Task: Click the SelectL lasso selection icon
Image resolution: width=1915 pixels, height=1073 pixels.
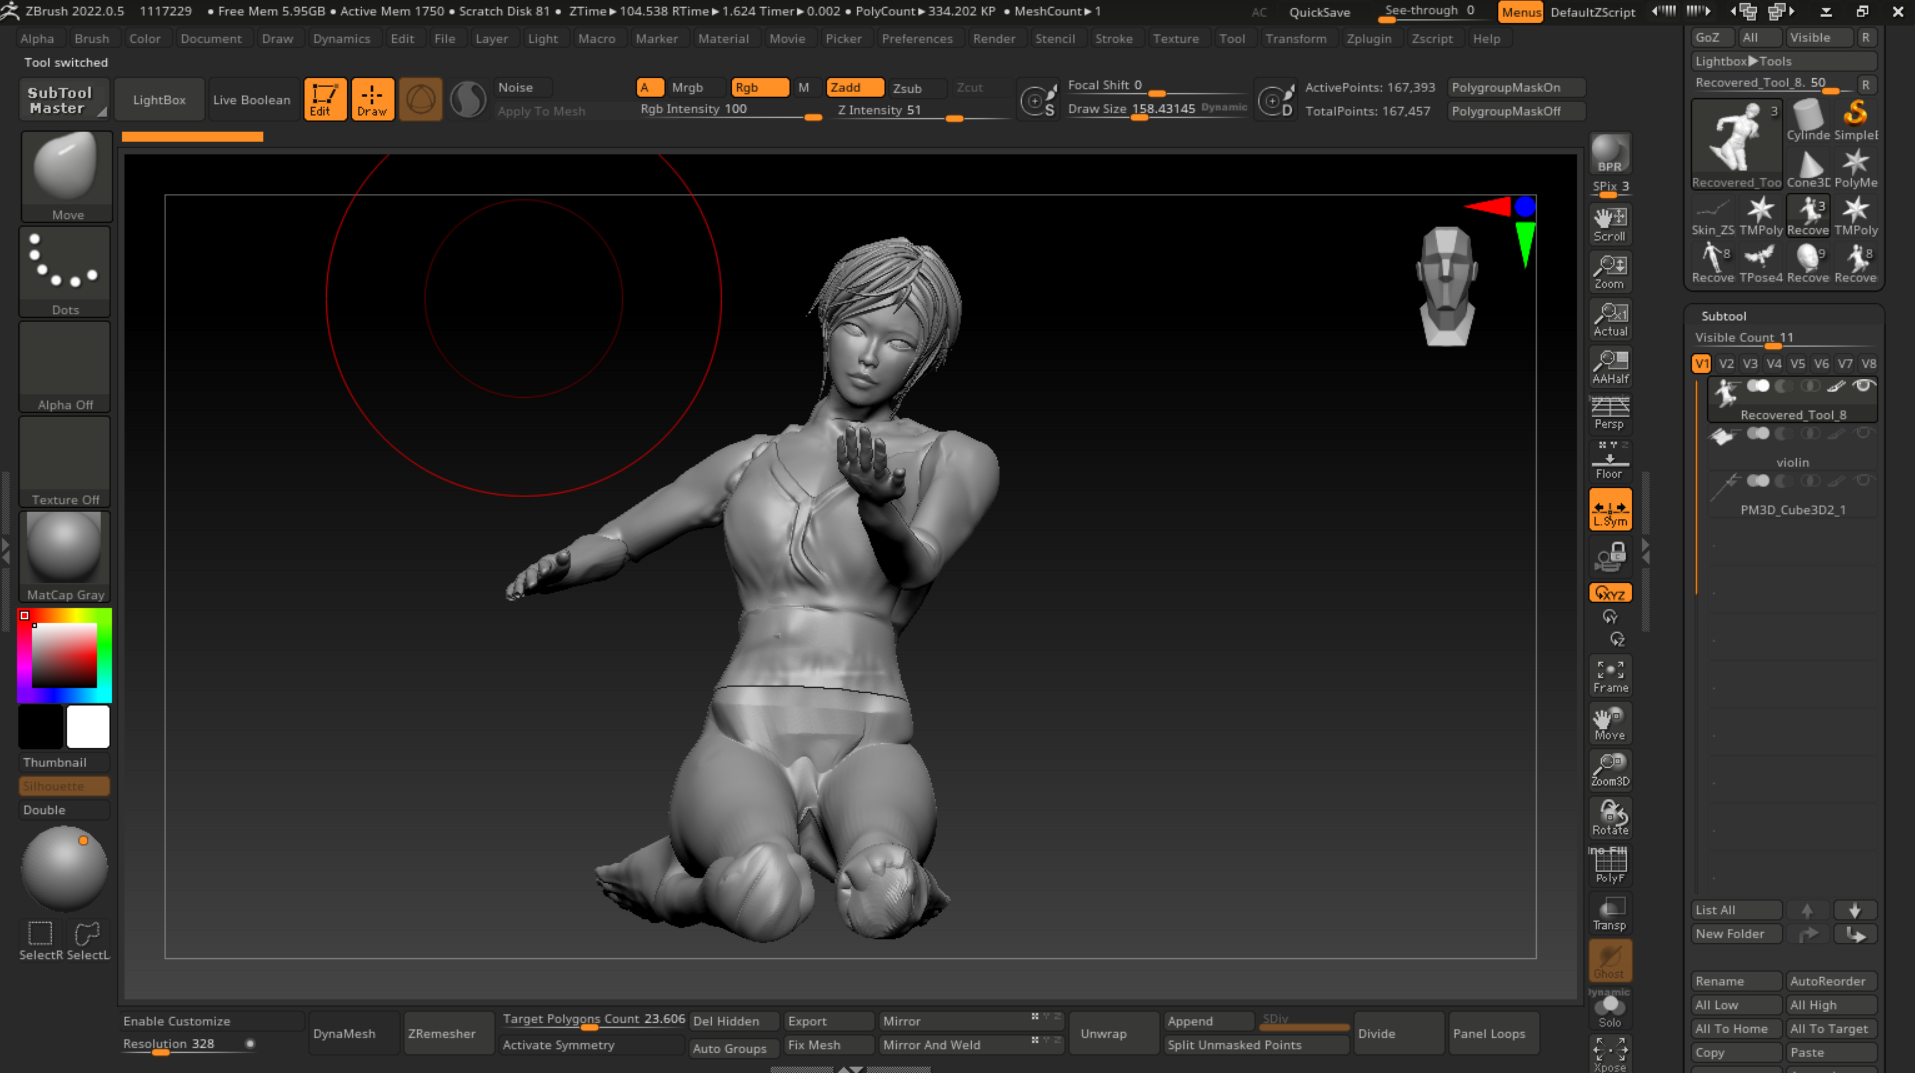Action: [88, 940]
